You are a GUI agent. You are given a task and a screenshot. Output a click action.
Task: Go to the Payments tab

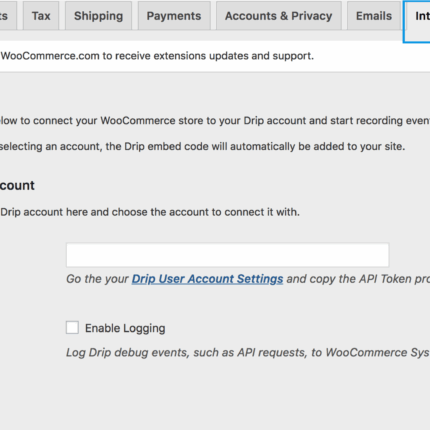[174, 16]
